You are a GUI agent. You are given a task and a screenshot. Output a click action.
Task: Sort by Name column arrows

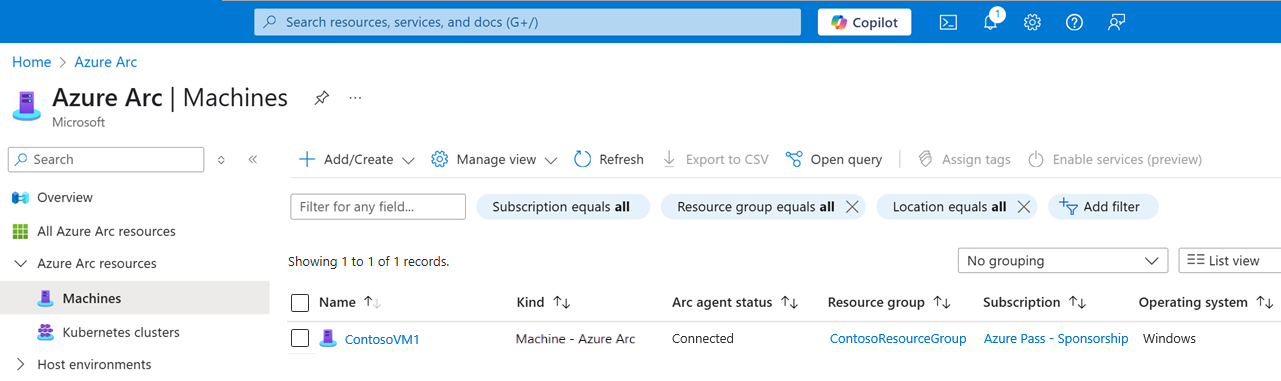pyautogui.click(x=373, y=302)
